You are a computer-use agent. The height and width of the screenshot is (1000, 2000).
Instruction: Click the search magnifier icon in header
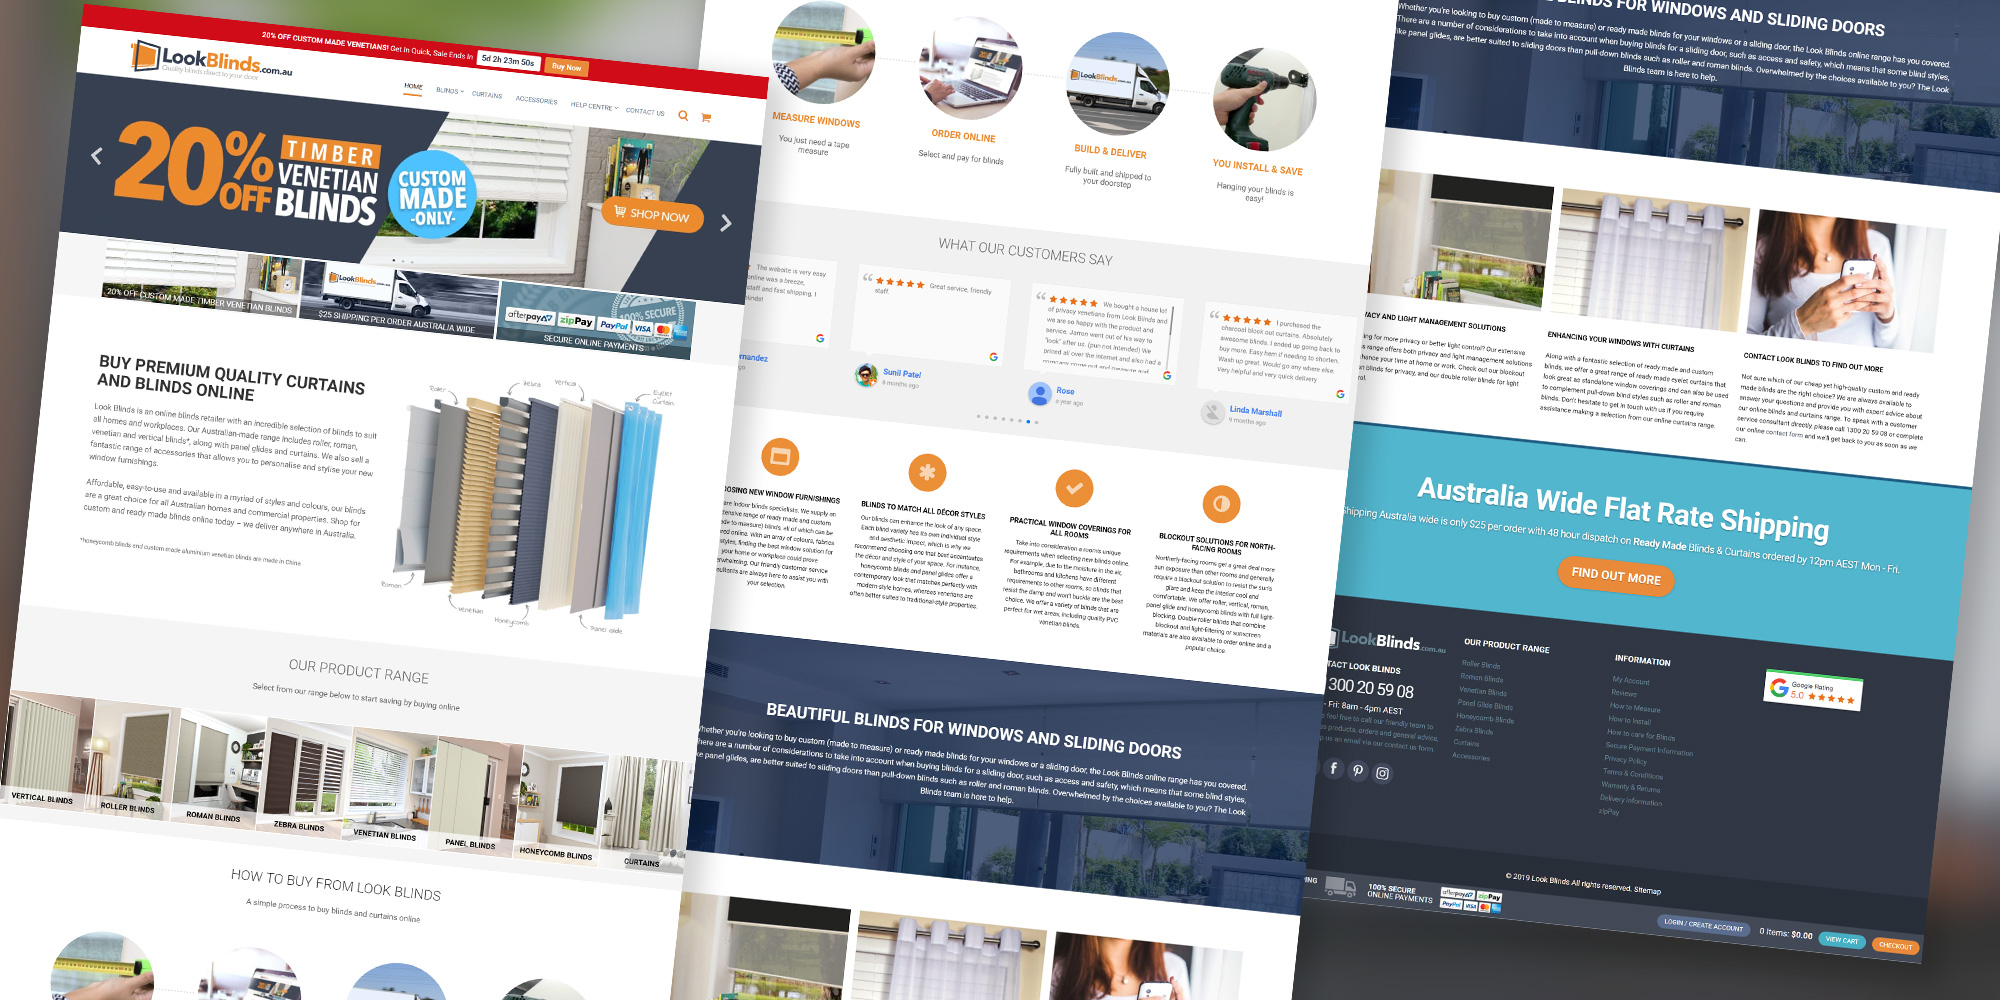683,115
